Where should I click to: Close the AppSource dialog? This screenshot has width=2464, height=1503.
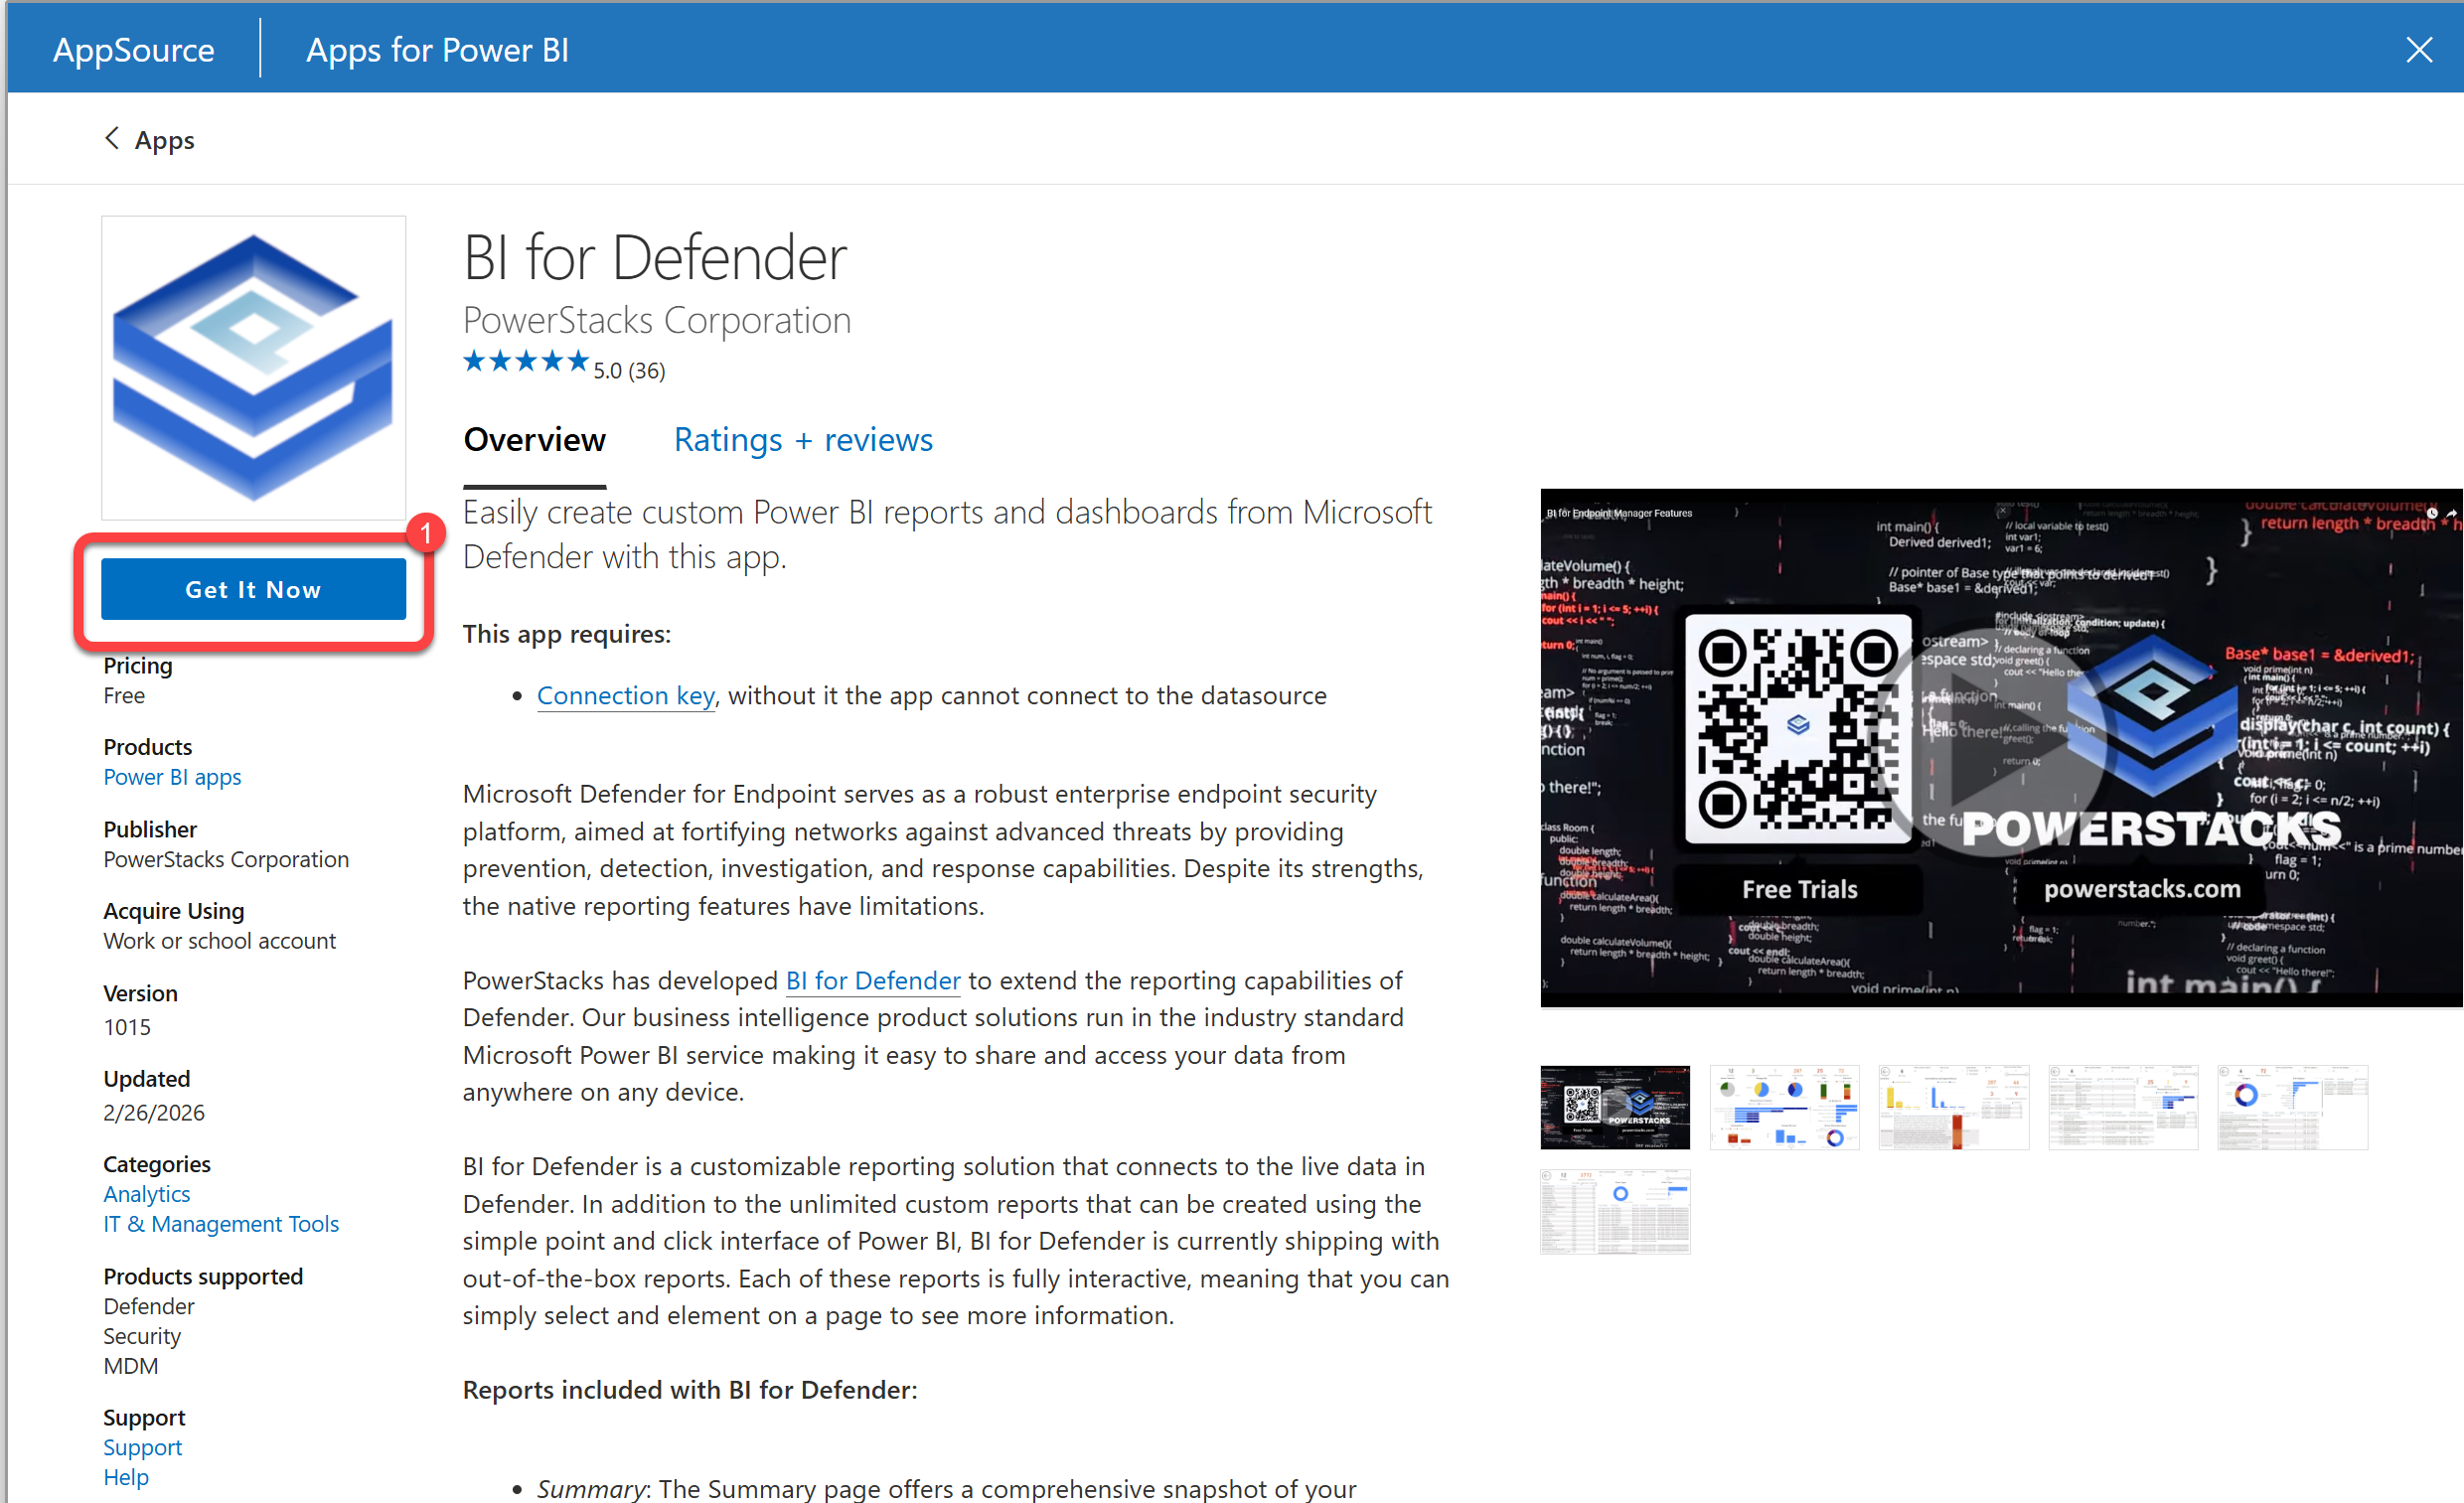click(x=2418, y=49)
